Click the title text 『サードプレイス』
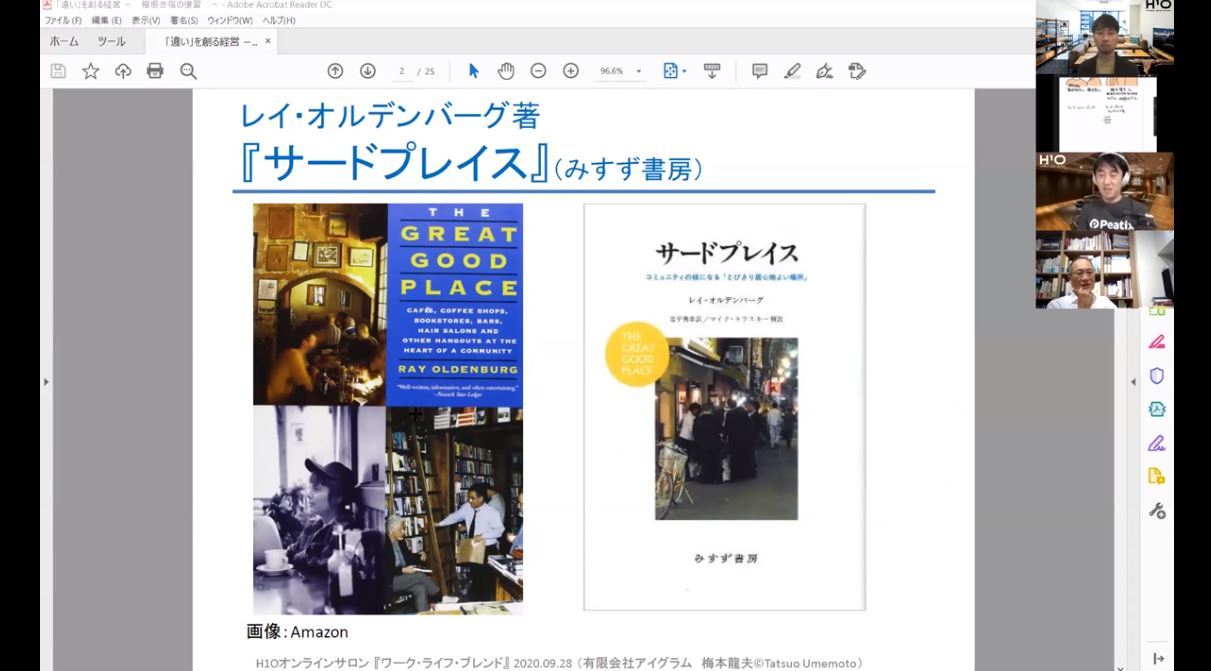Screen dimensions: 1211x671 click(x=394, y=163)
